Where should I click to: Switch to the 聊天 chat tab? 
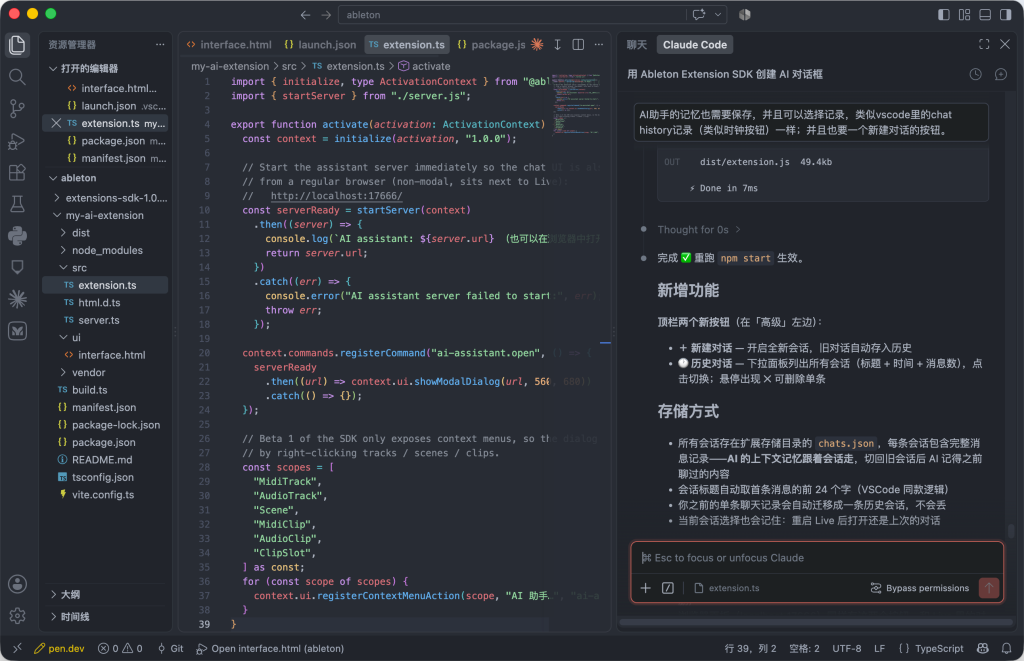pos(637,44)
